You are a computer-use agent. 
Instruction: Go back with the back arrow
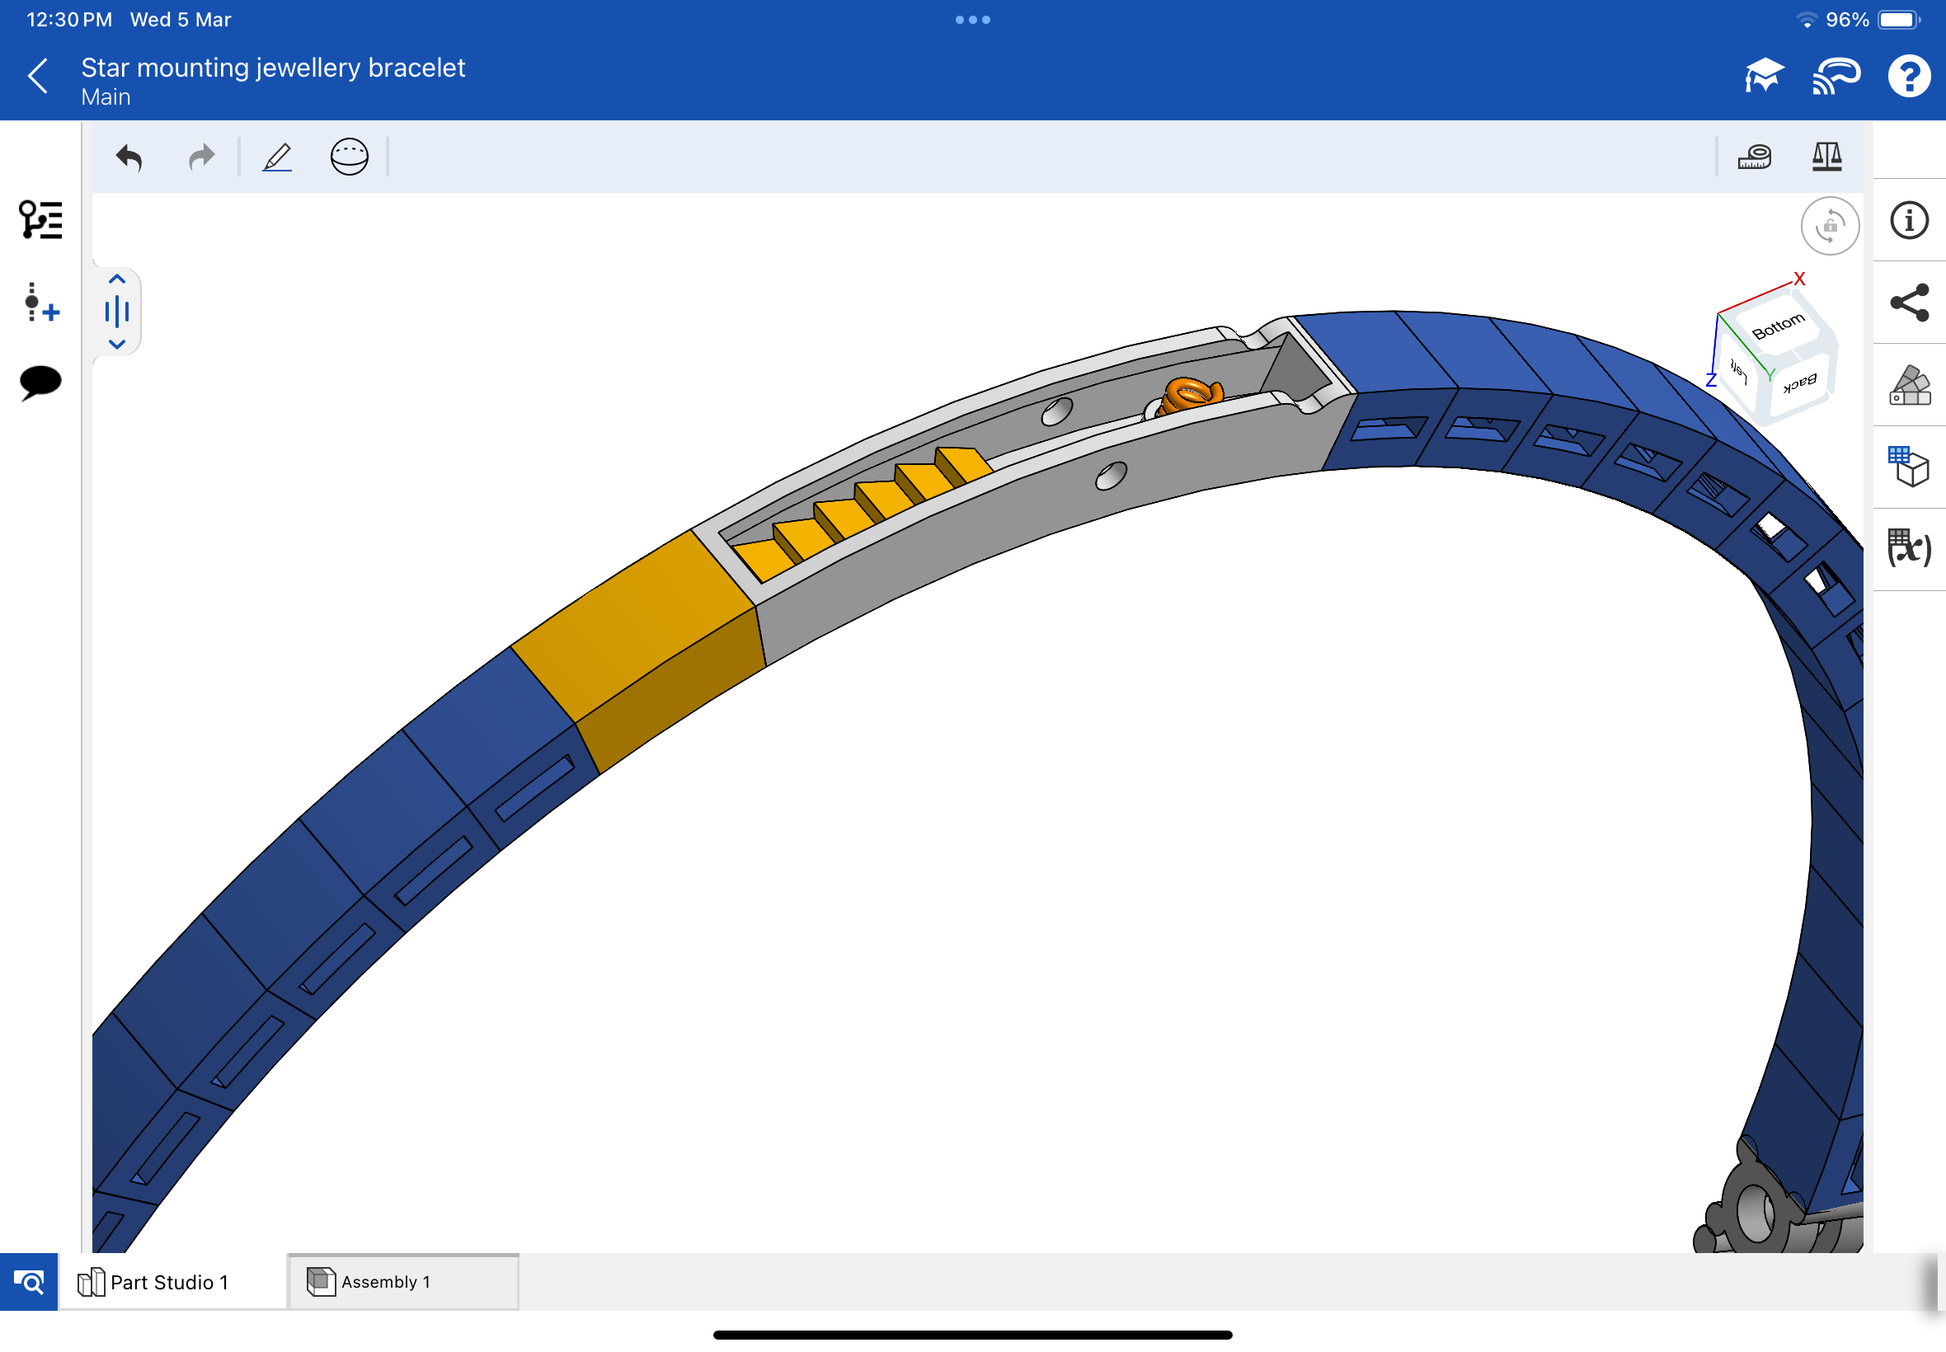pos(38,76)
